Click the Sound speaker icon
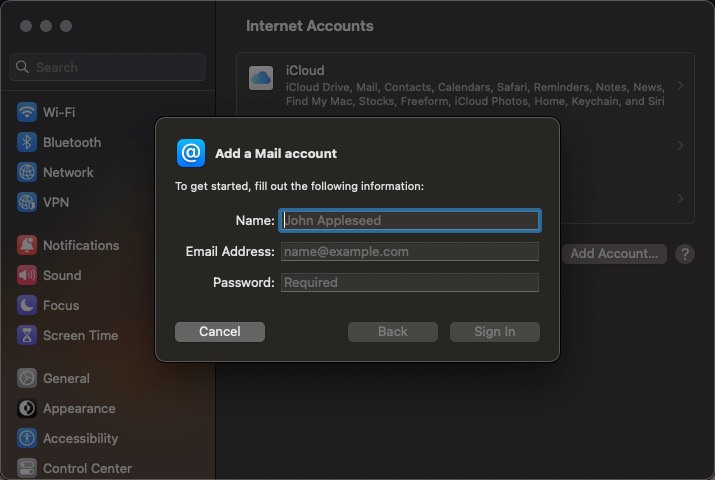This screenshot has height=480, width=715. 26,275
